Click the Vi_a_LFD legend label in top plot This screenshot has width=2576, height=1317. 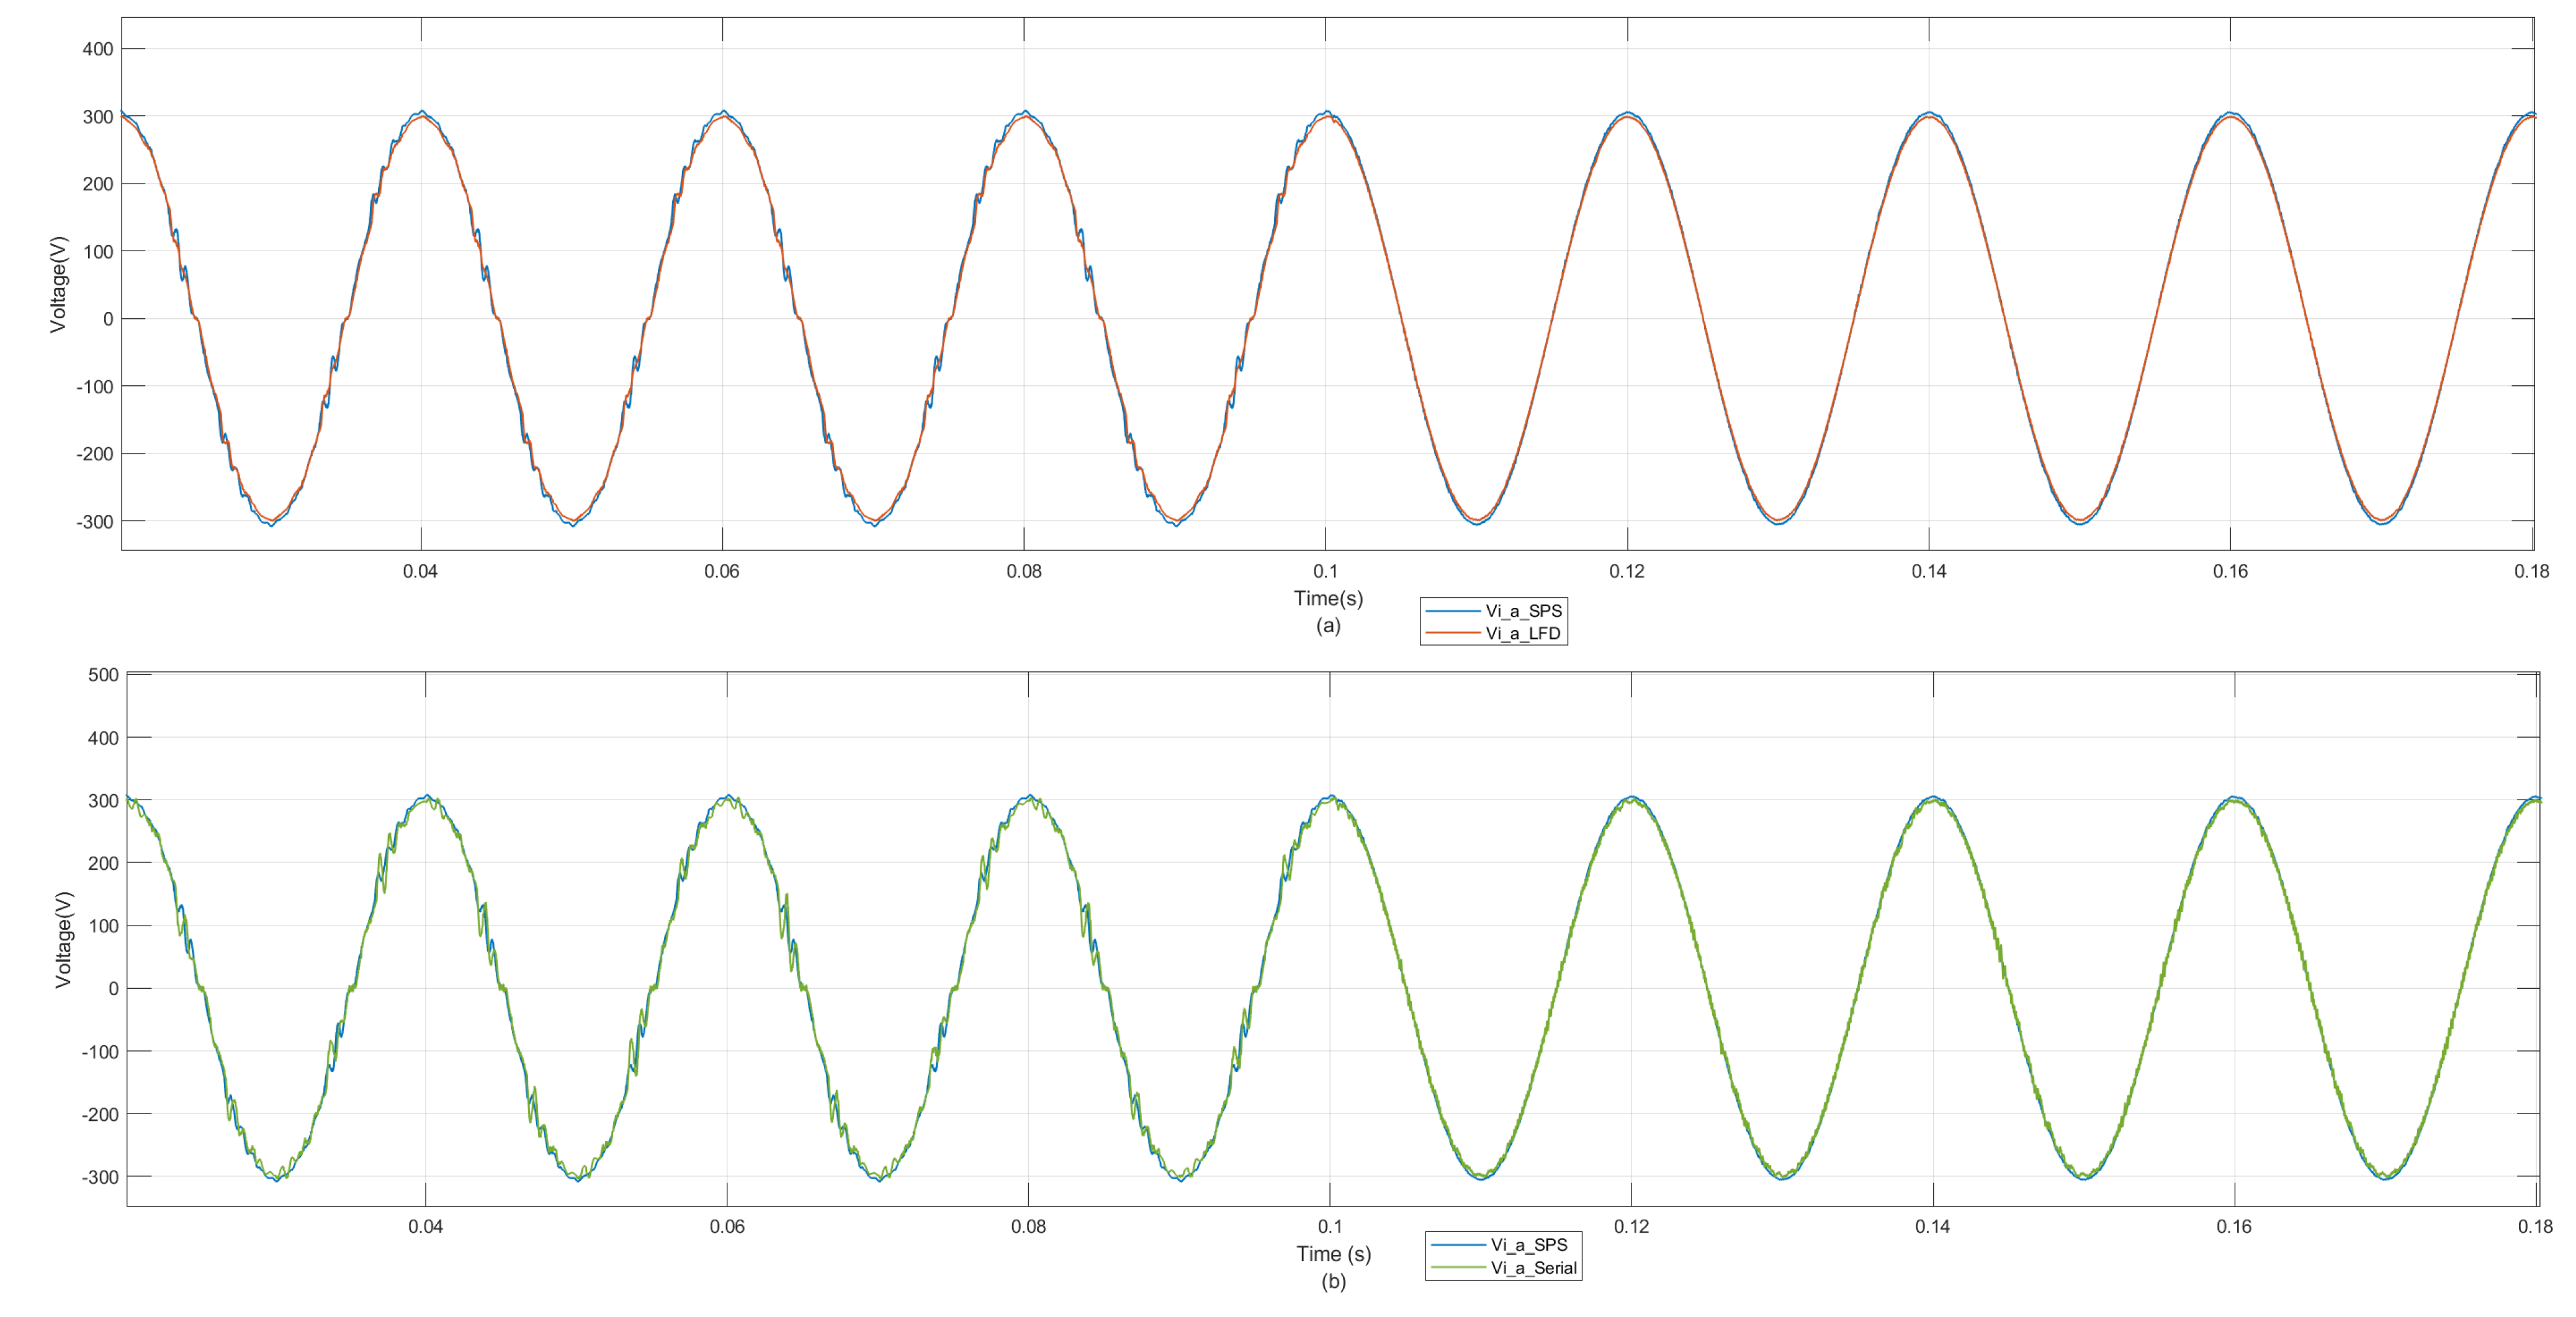(x=1522, y=633)
